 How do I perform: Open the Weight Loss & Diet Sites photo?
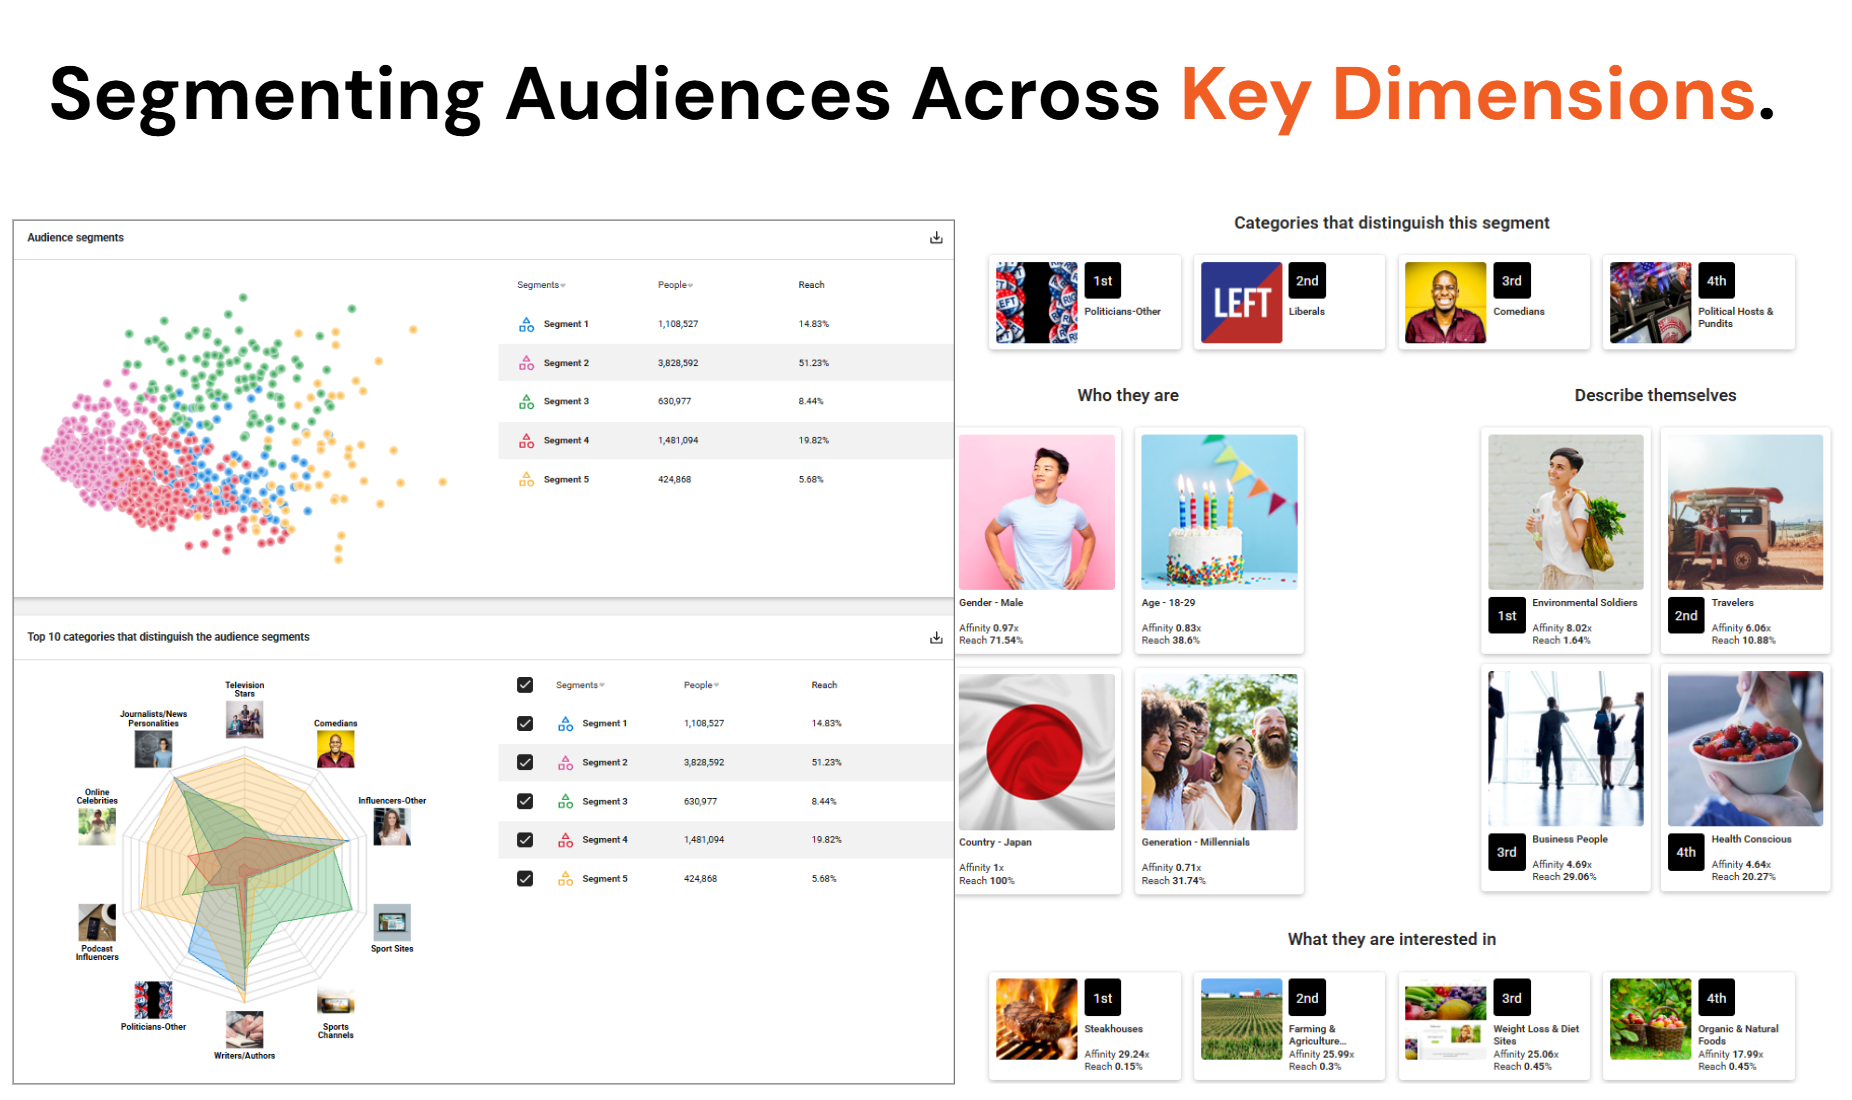[x=1445, y=1019]
